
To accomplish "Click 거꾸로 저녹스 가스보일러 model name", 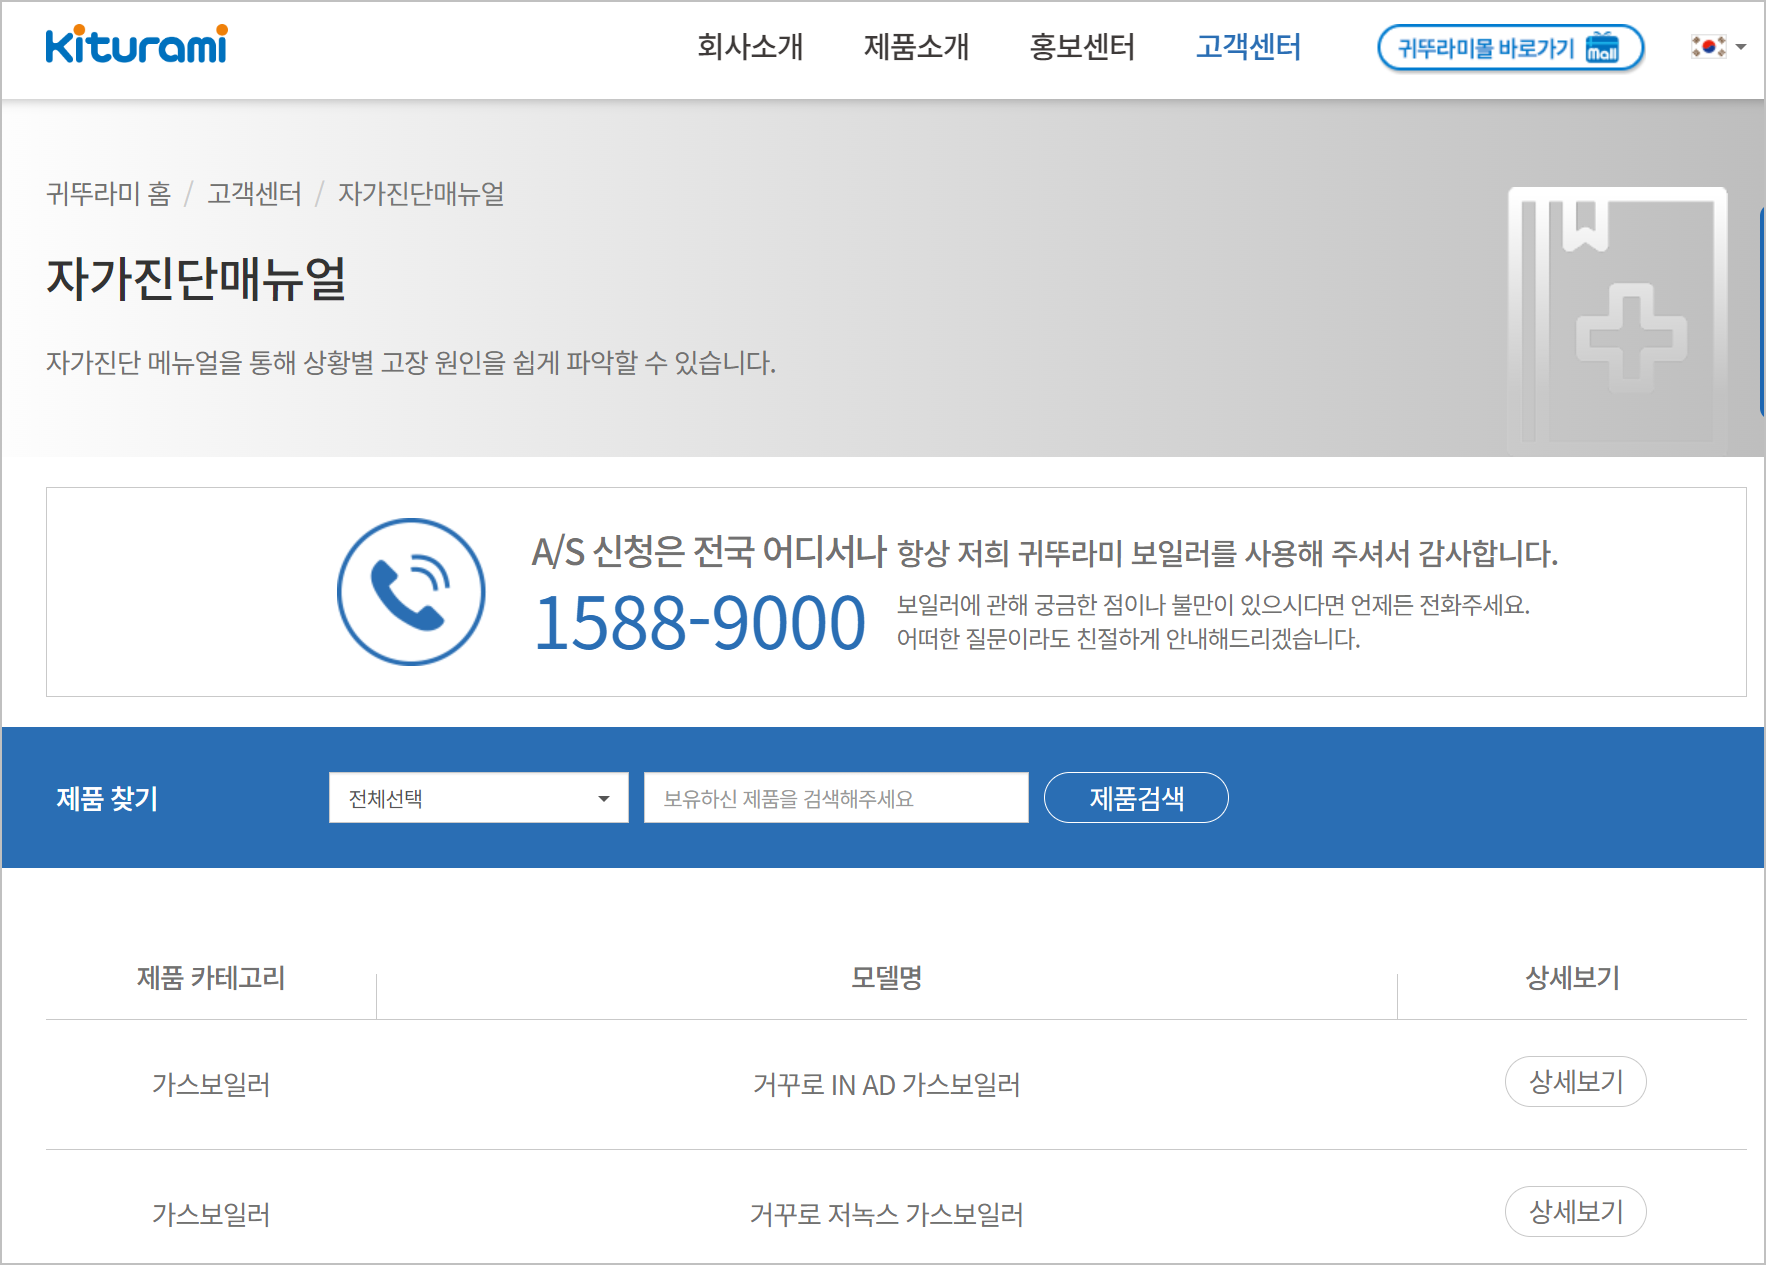I will [x=887, y=1214].
